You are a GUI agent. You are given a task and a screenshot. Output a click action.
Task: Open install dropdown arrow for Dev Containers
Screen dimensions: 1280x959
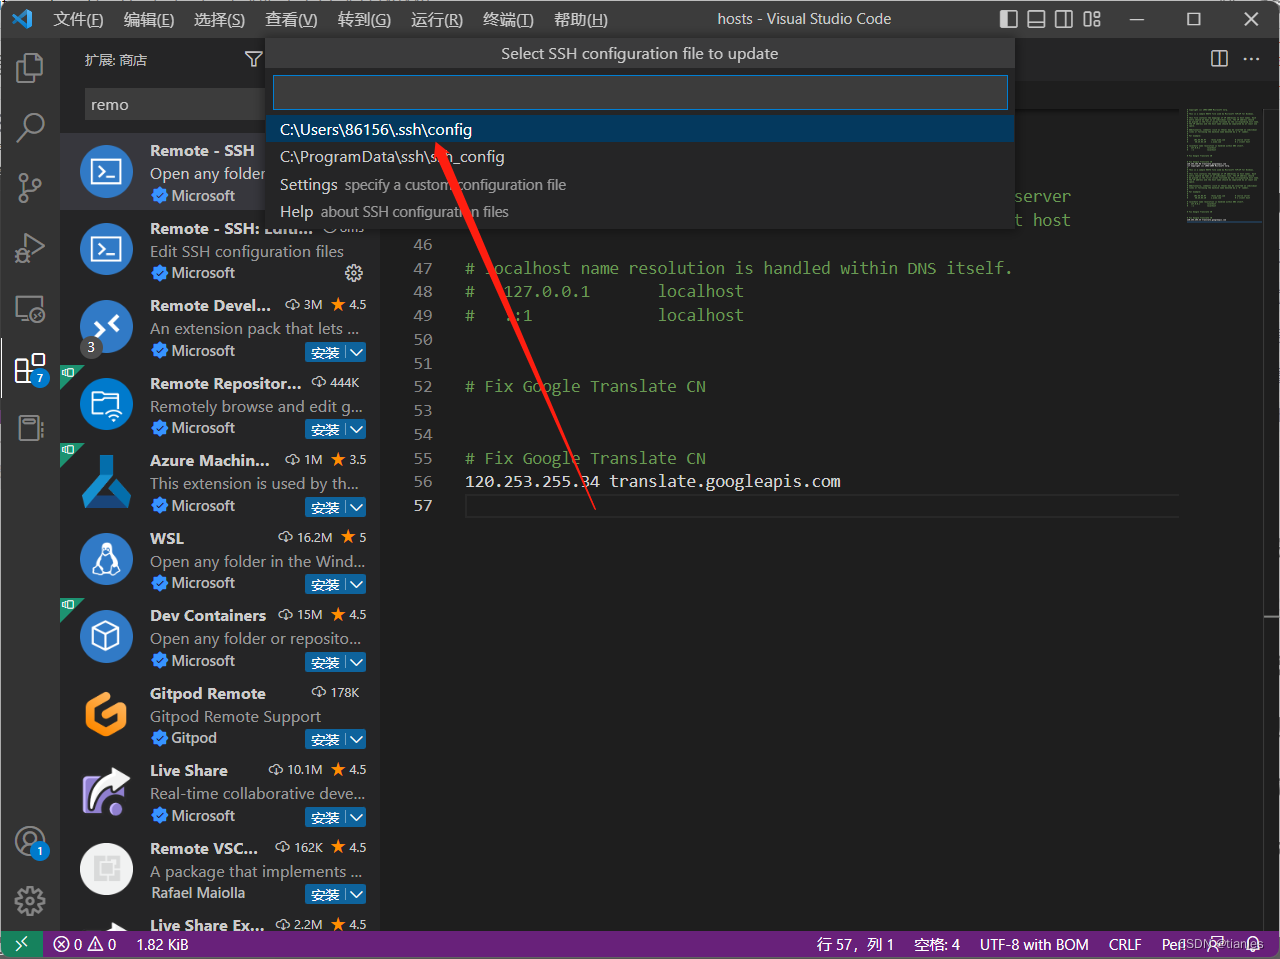point(356,662)
